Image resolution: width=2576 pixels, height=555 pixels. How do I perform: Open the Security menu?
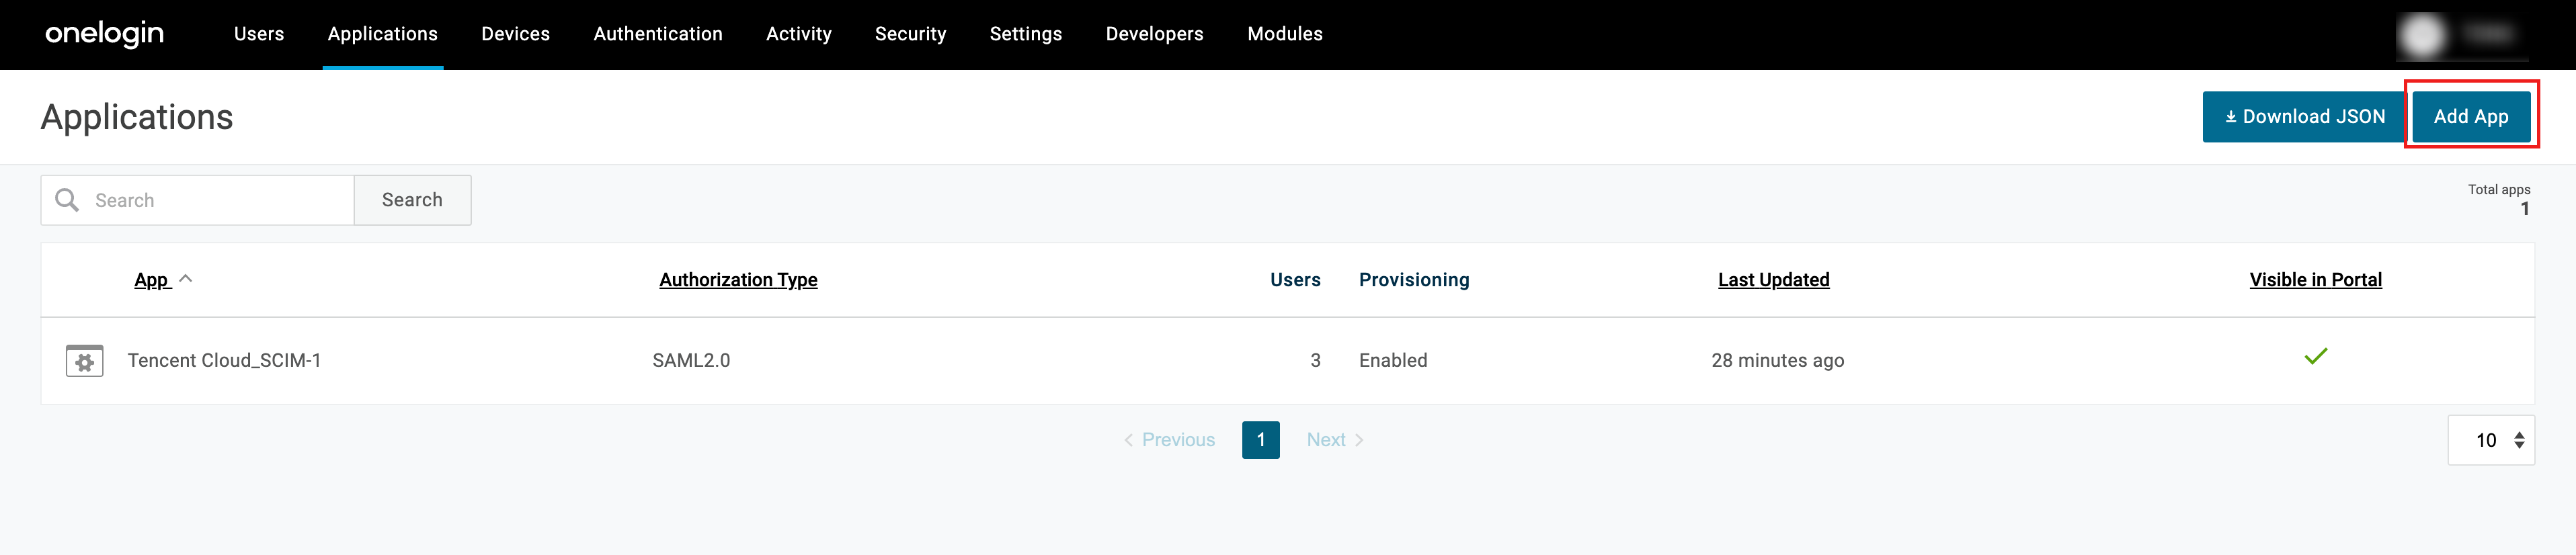point(910,34)
